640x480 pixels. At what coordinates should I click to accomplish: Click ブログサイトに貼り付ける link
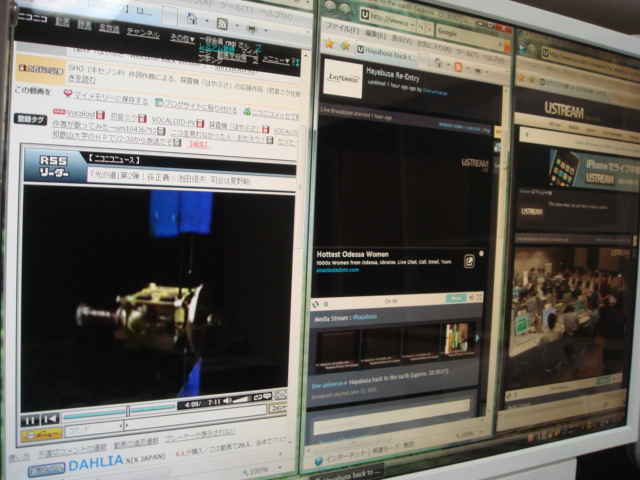point(200,107)
